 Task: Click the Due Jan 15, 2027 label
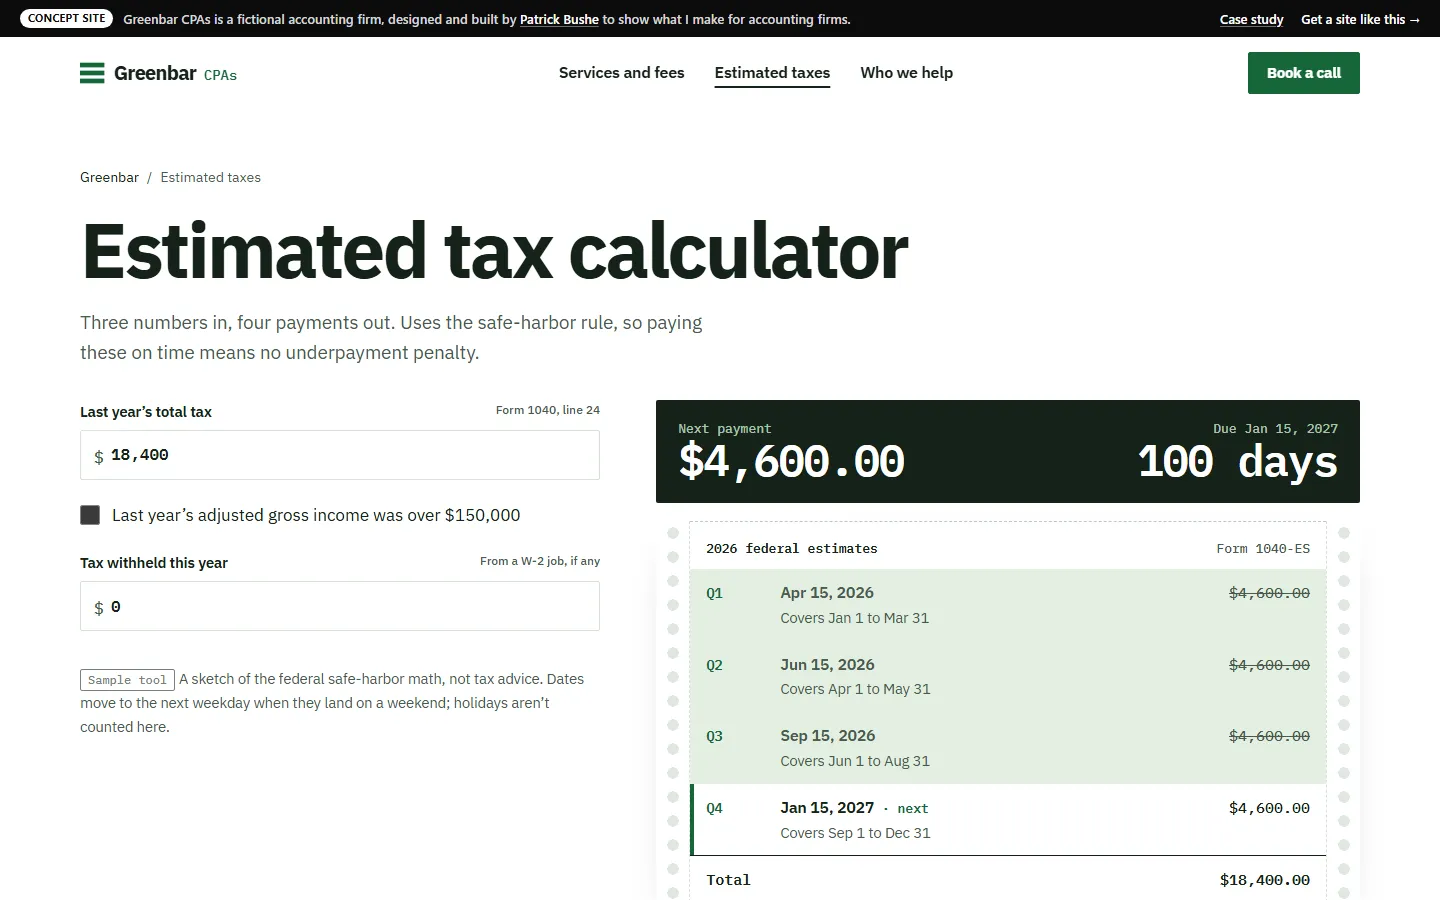point(1275,428)
